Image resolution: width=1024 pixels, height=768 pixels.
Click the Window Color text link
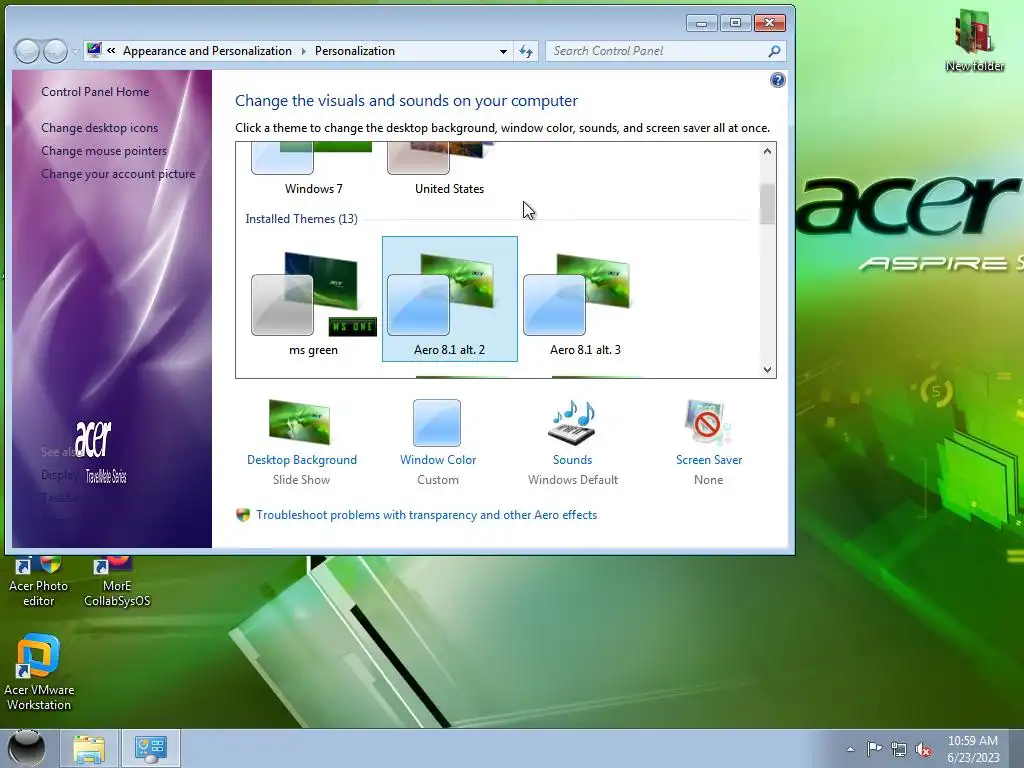tap(438, 460)
